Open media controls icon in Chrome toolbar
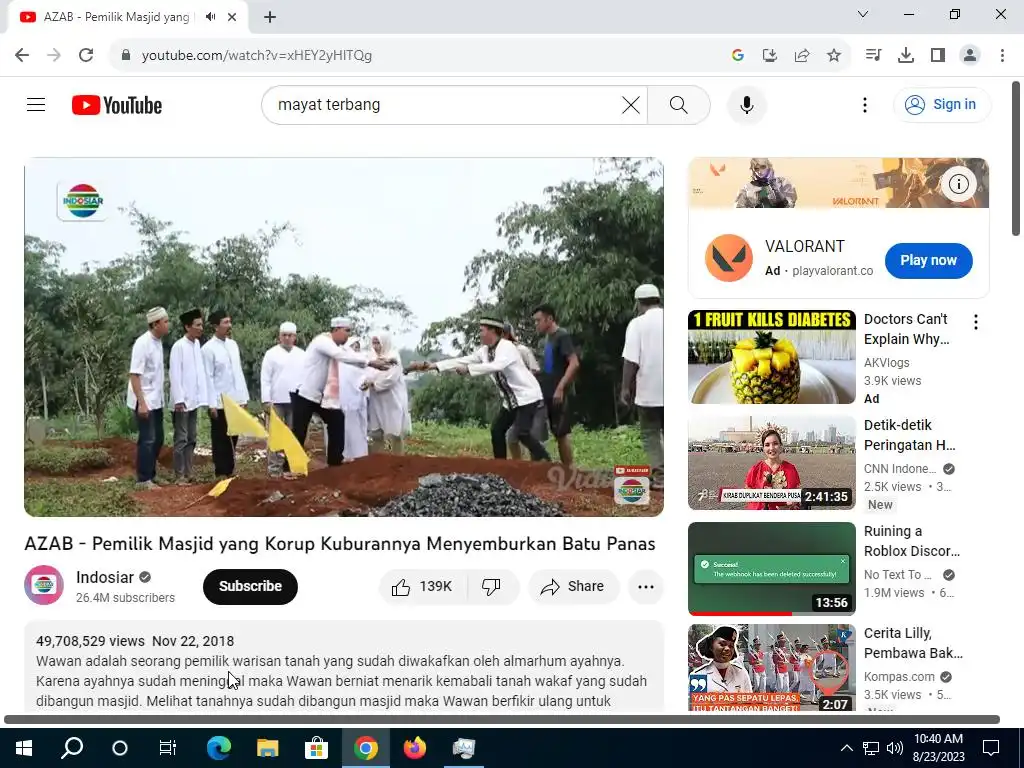Image resolution: width=1024 pixels, height=768 pixels. (873, 56)
